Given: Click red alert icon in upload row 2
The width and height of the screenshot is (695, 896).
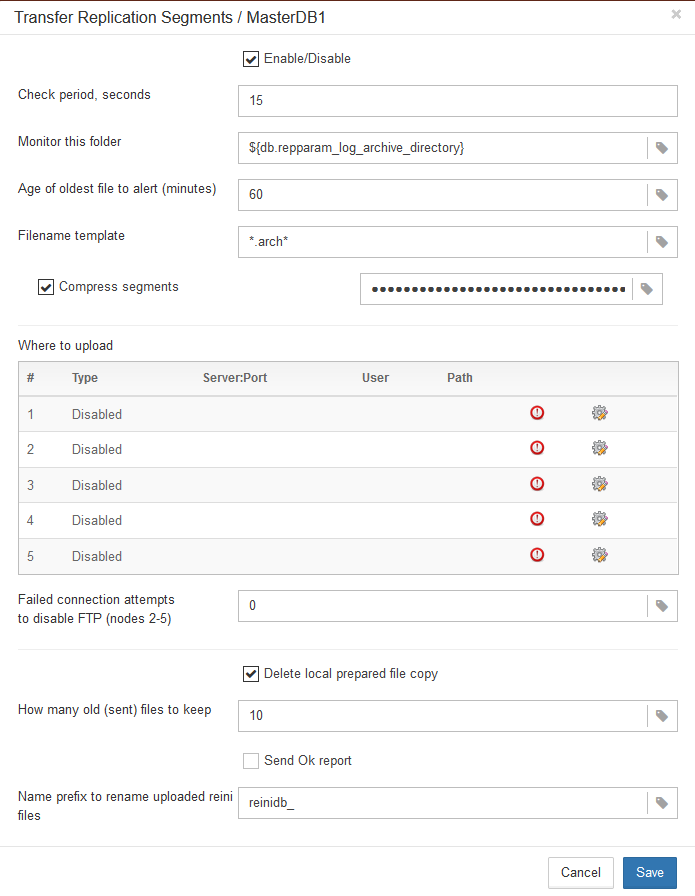Looking at the screenshot, I should click(x=537, y=448).
